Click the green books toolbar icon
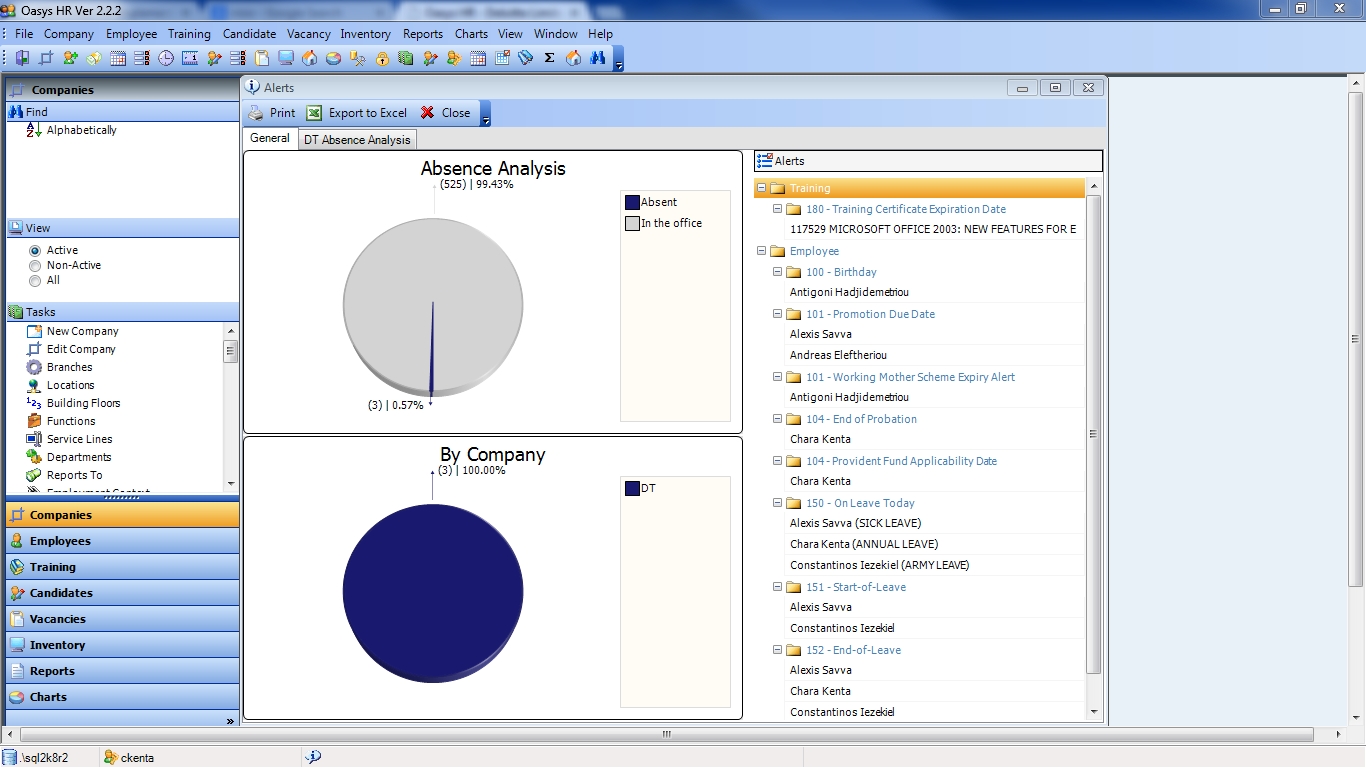 pos(405,58)
